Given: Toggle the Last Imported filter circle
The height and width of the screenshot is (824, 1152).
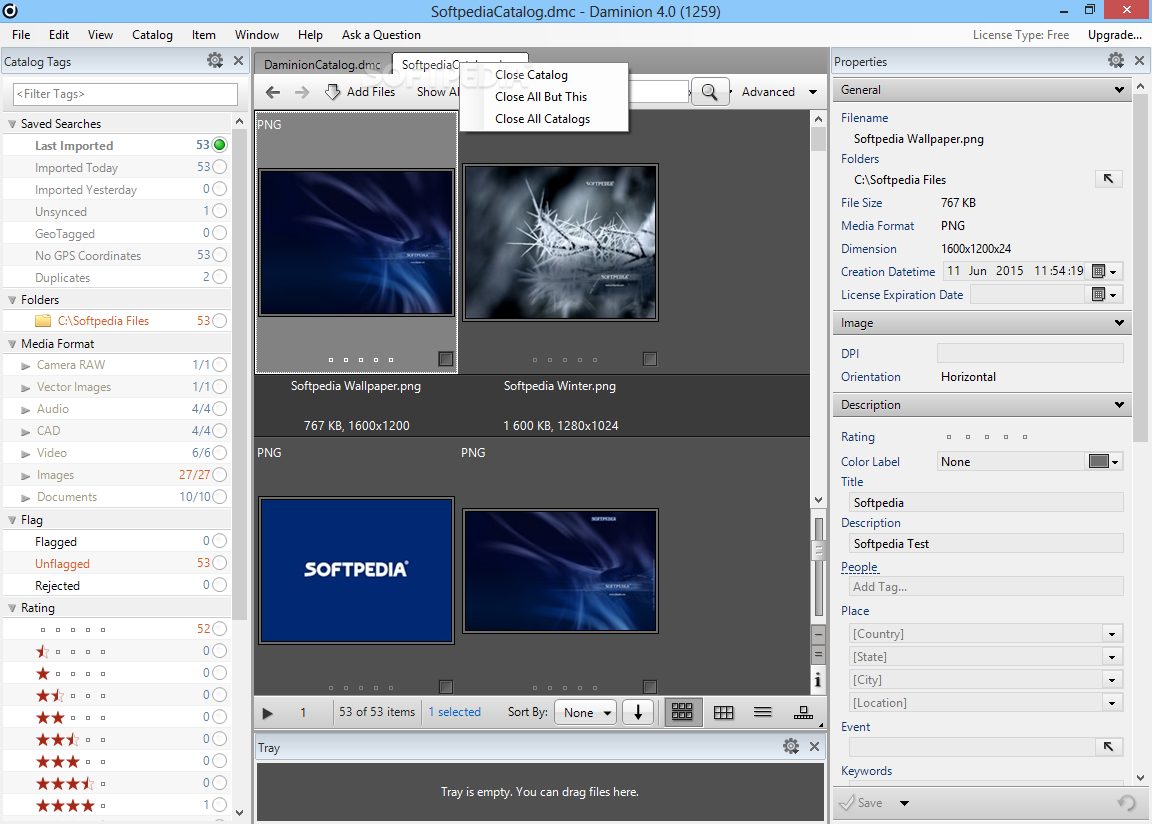Looking at the screenshot, I should (x=219, y=145).
